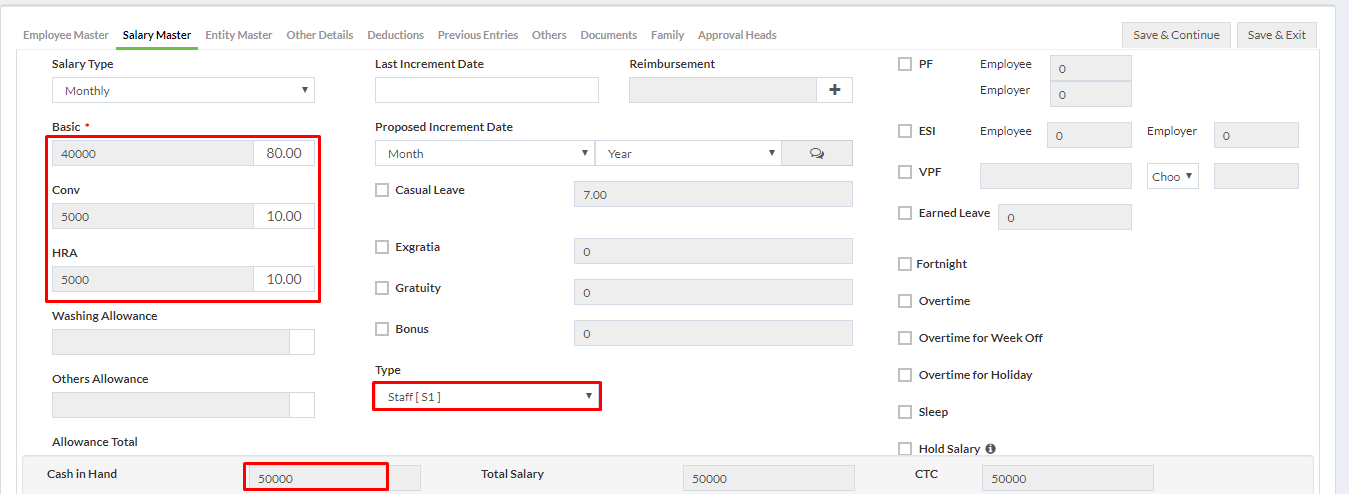Click the info icon beside Hold Salary

(990, 449)
